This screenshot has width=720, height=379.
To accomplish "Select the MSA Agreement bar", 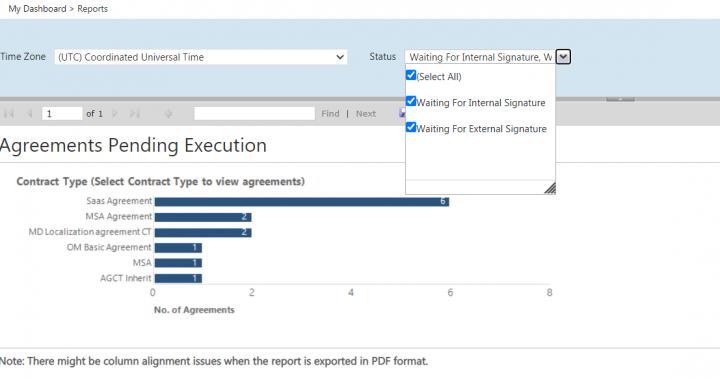I will tap(203, 217).
